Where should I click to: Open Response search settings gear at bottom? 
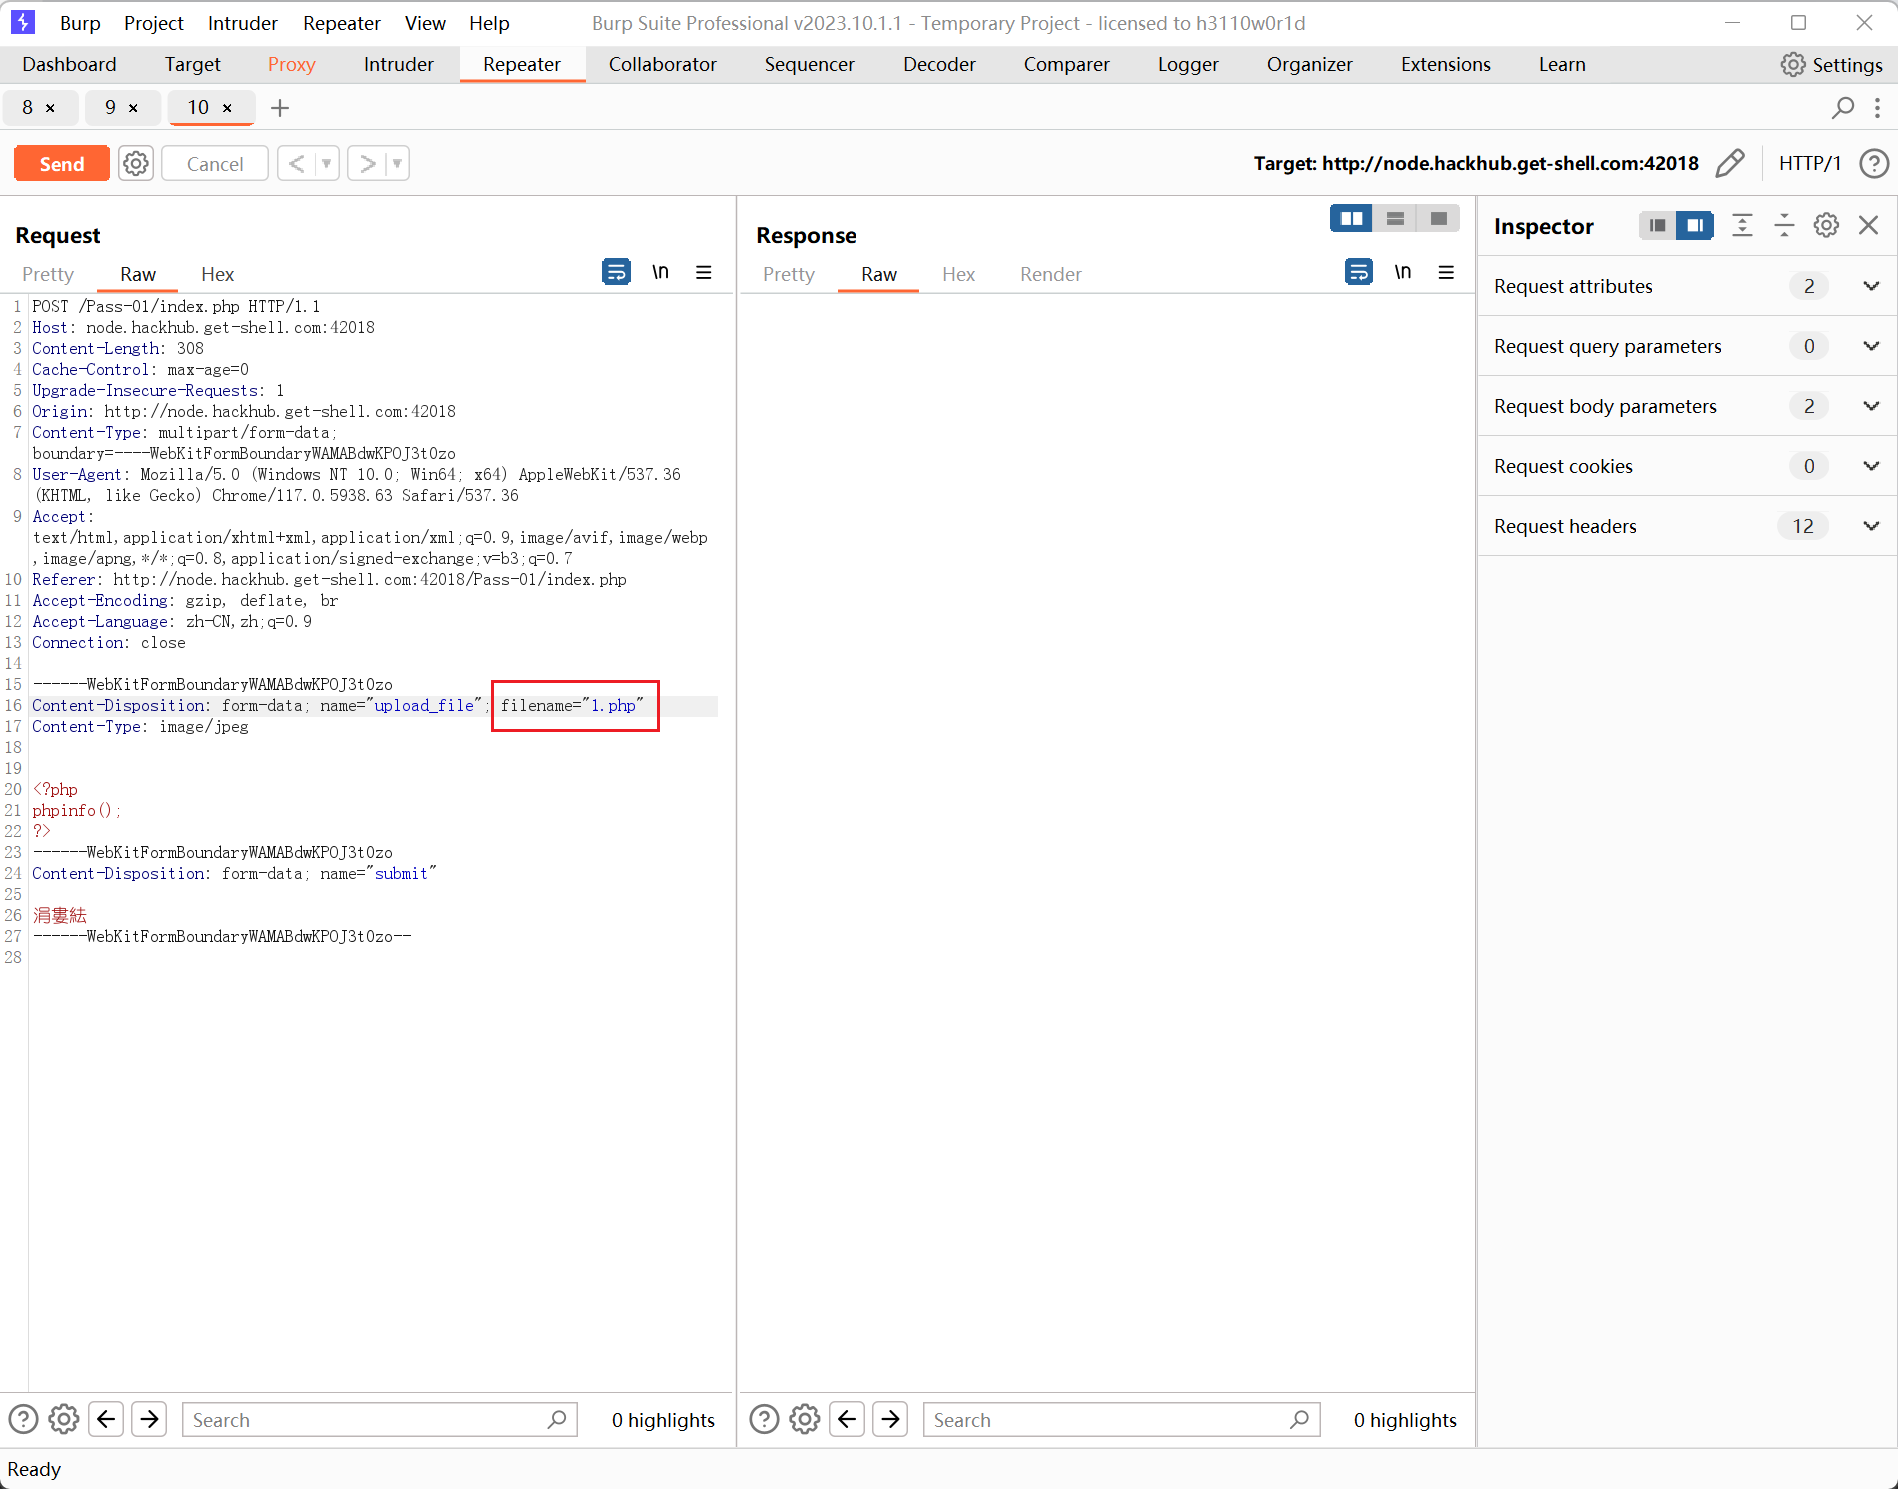(805, 1419)
